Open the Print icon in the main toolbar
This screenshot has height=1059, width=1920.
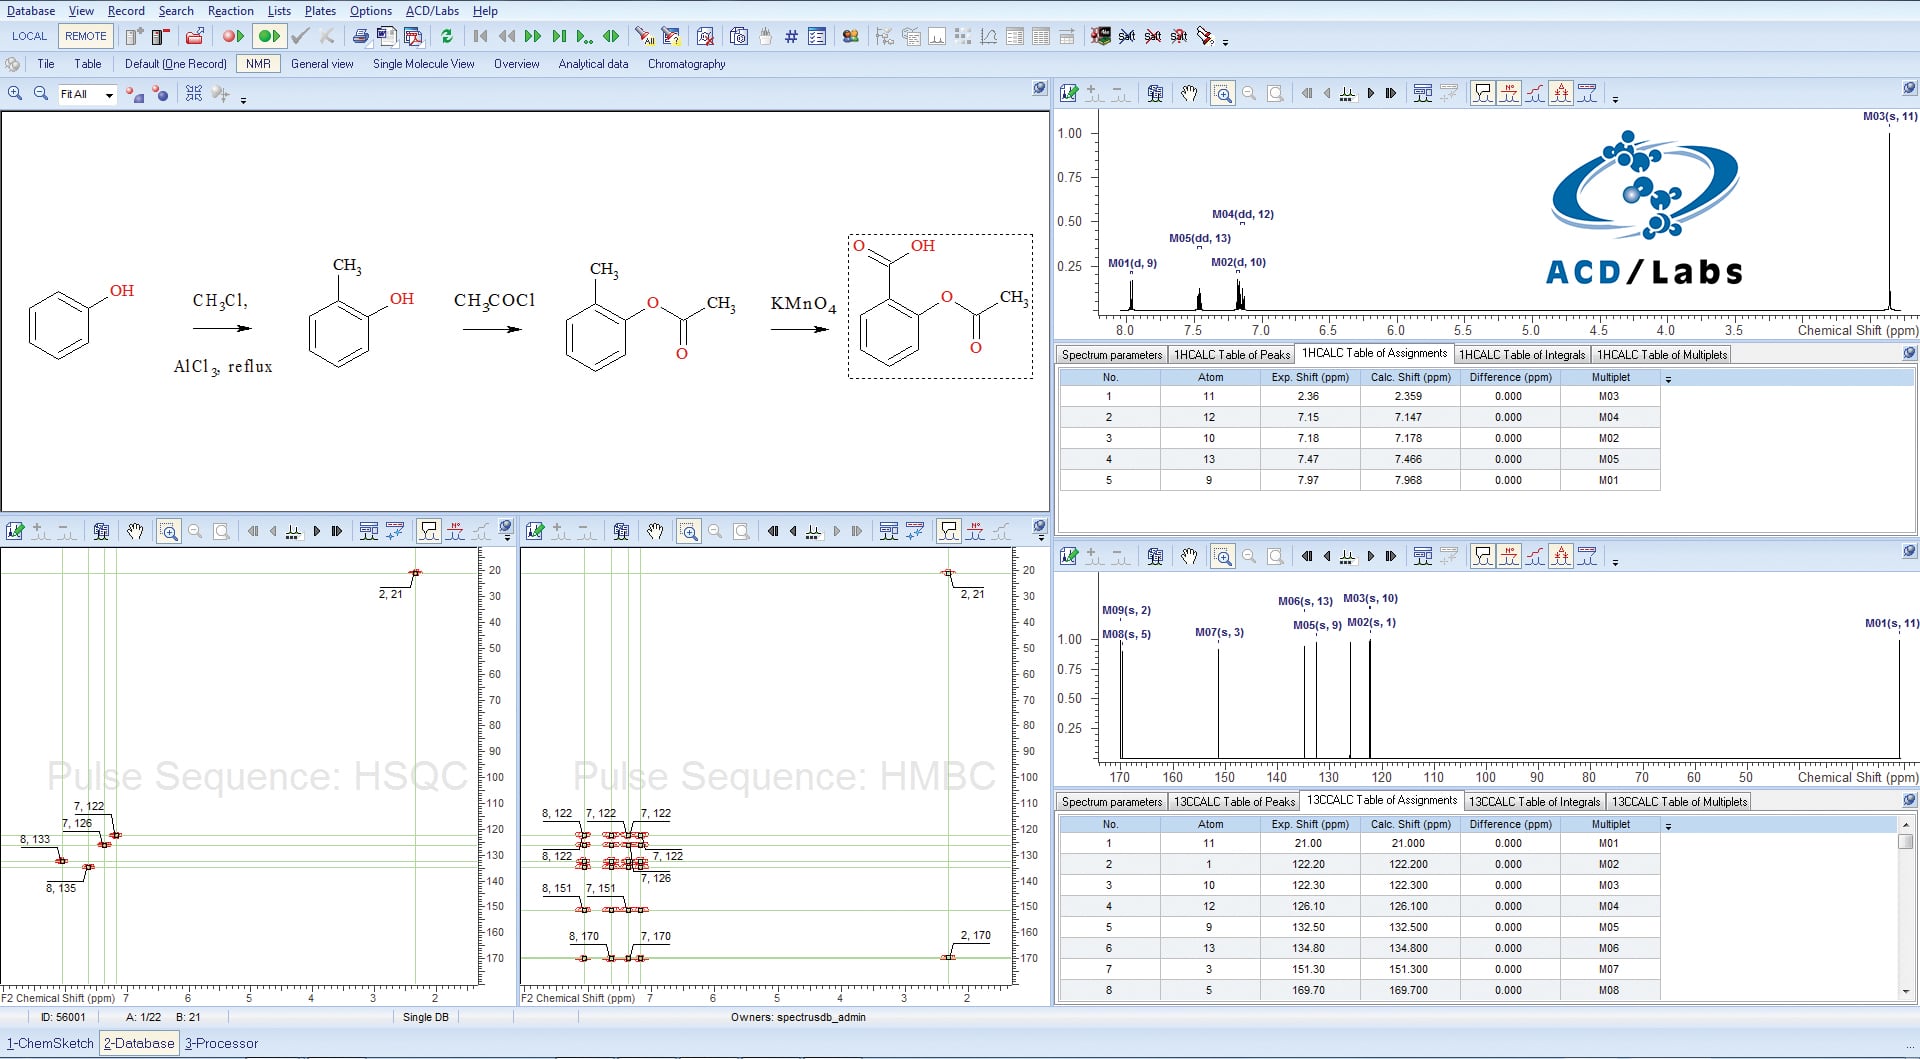pyautogui.click(x=360, y=36)
